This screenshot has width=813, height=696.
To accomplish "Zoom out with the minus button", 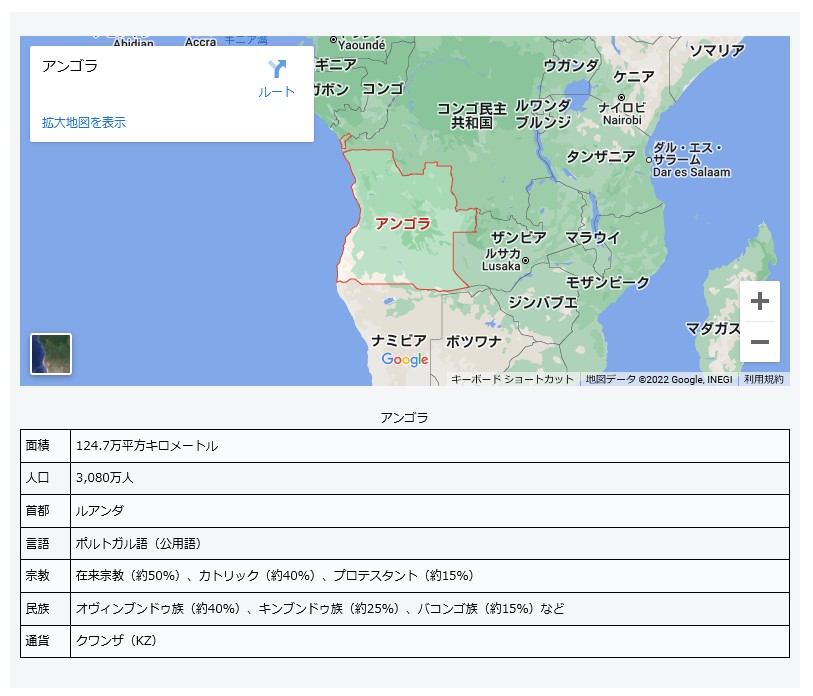I will [x=759, y=342].
